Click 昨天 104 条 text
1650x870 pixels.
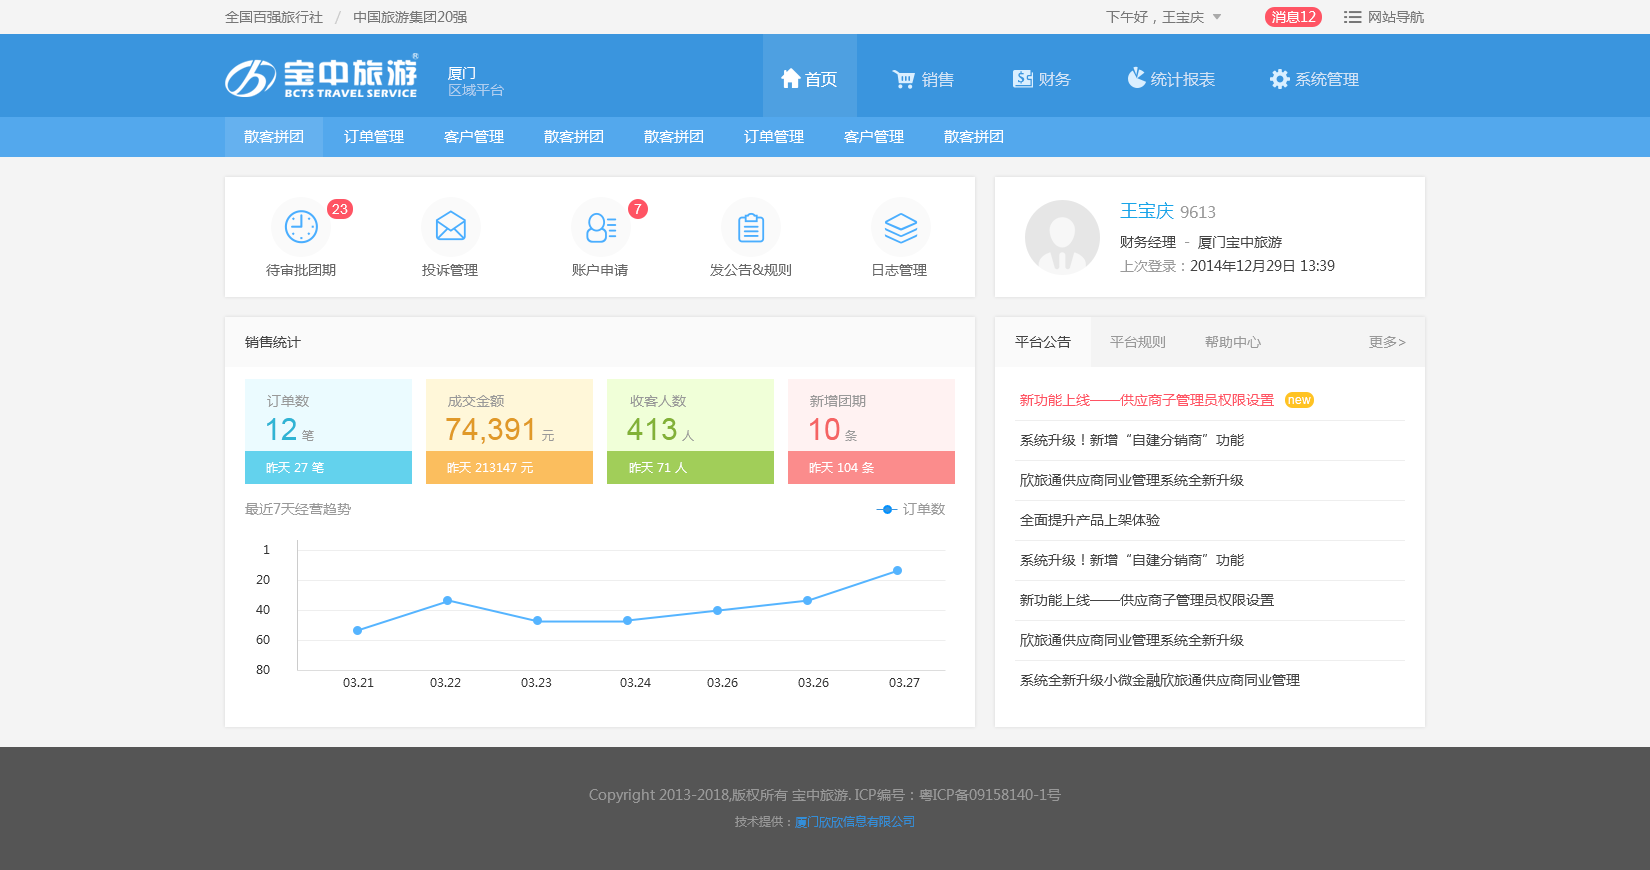pyautogui.click(x=841, y=468)
